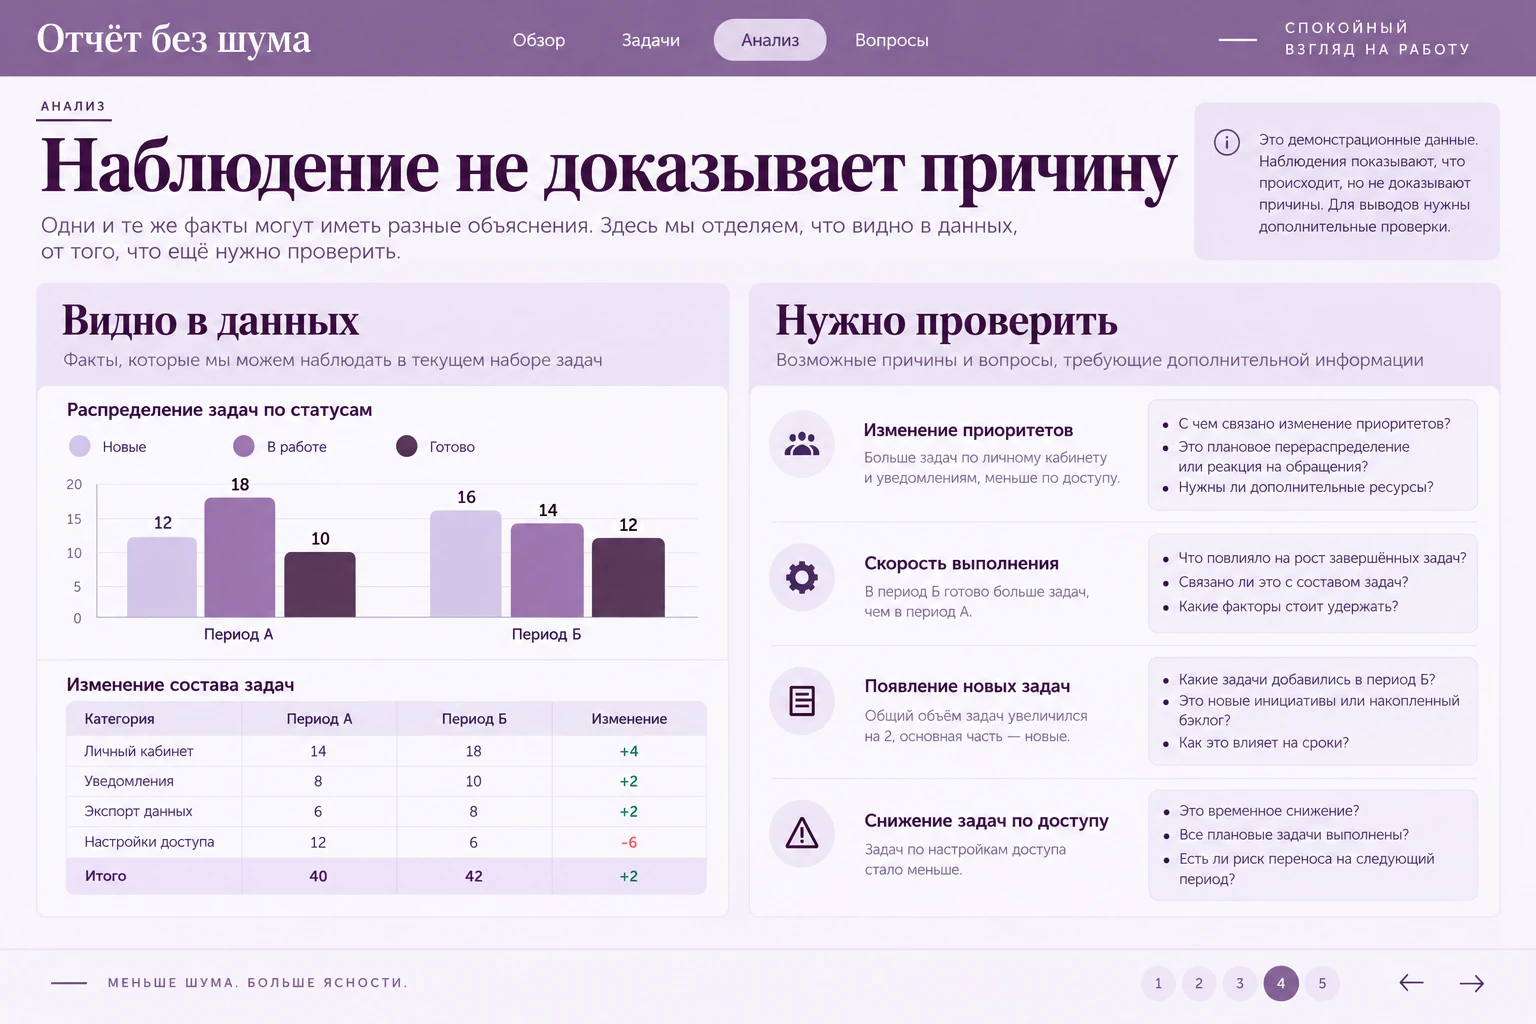Click the Итого row label
Screen dimensions: 1536x1024
[105, 876]
